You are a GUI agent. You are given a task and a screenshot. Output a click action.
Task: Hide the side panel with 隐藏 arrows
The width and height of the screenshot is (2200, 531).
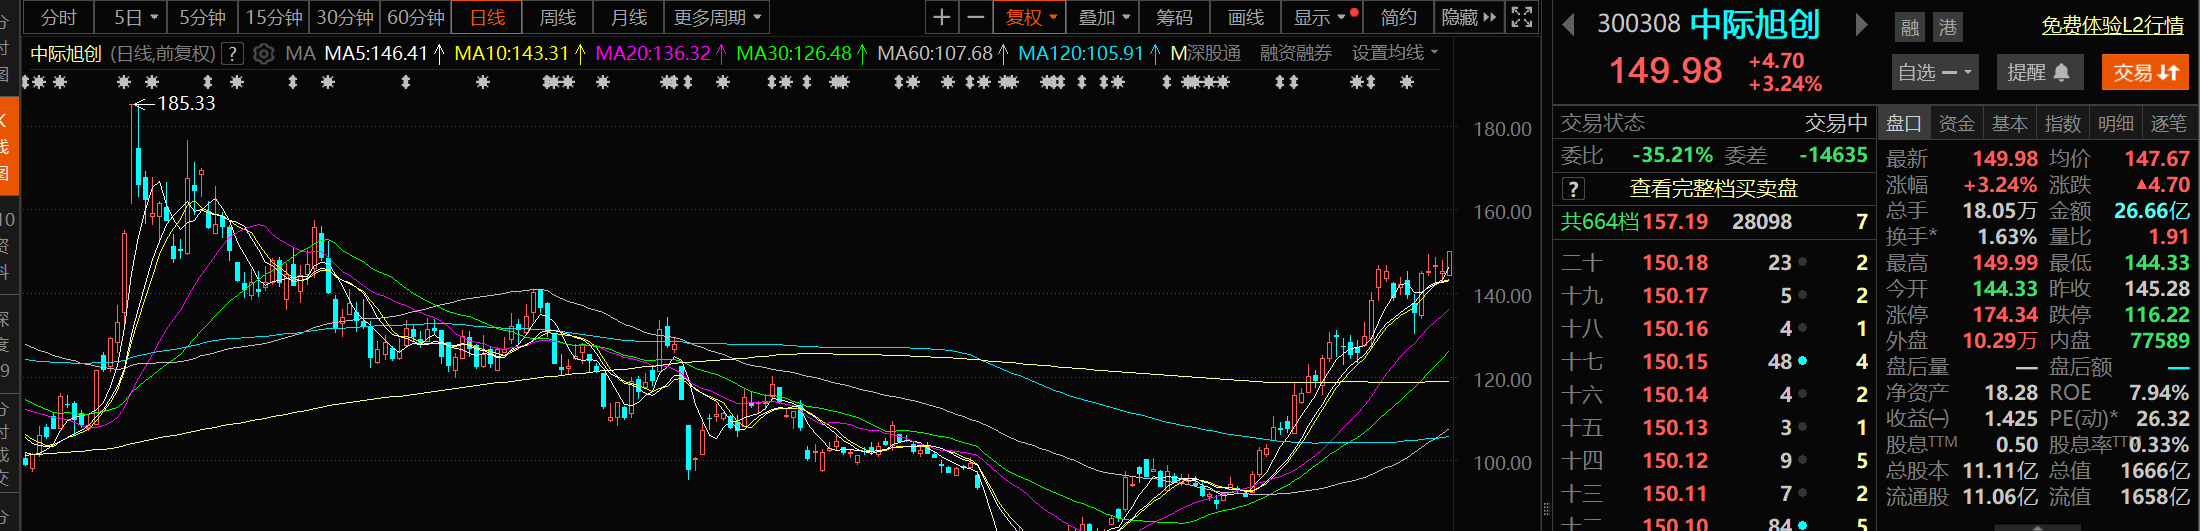click(x=1469, y=17)
